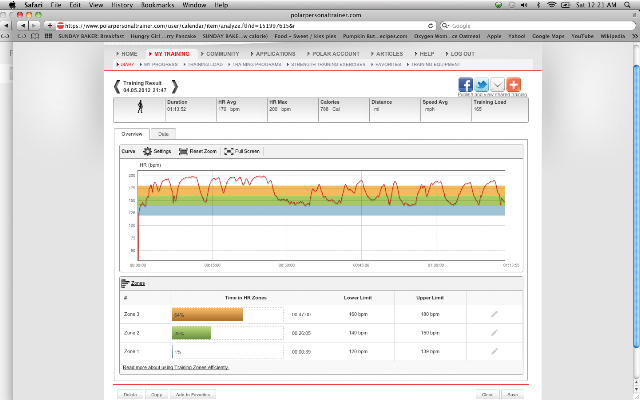The height and width of the screenshot is (400, 640).
Task: Read more about using Training Zones link
Action: click(176, 367)
